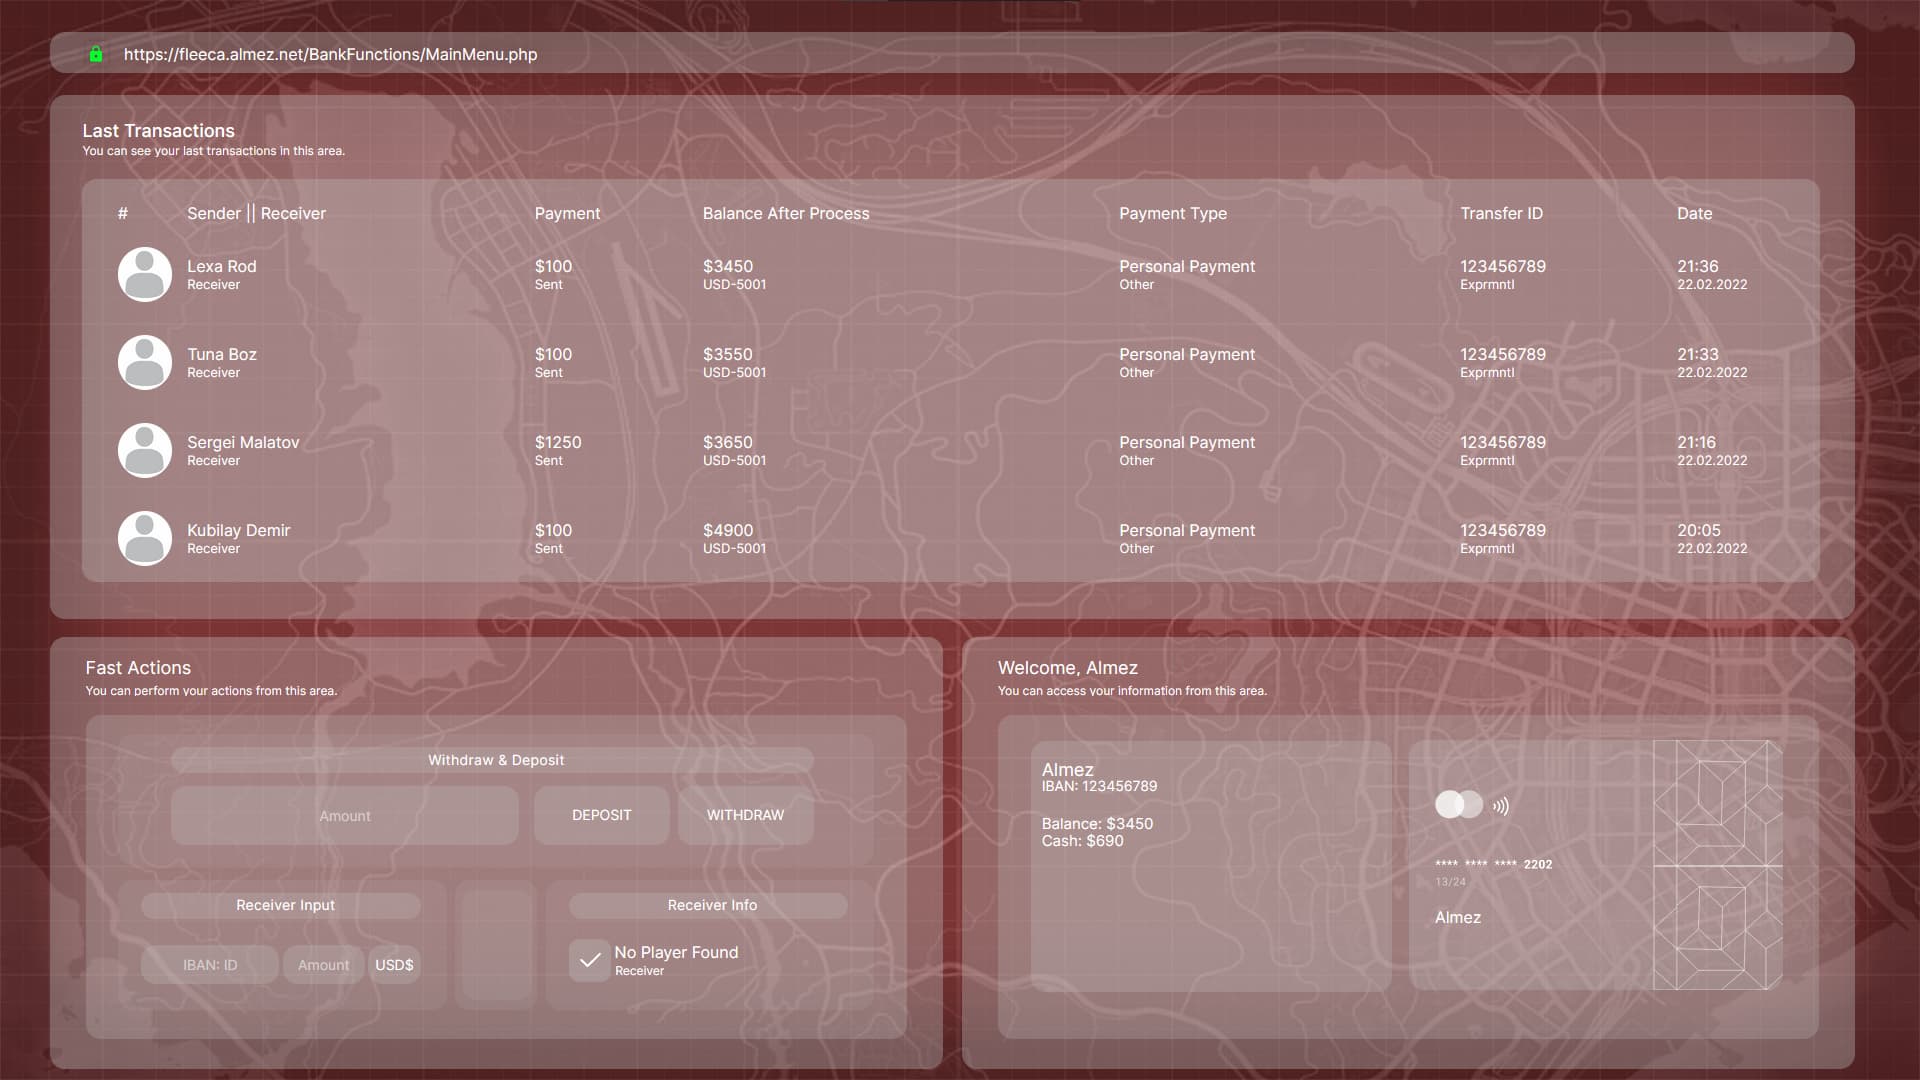This screenshot has height=1080, width=1920.
Task: Click the contactless payment icon on card
Action: pos(1501,806)
